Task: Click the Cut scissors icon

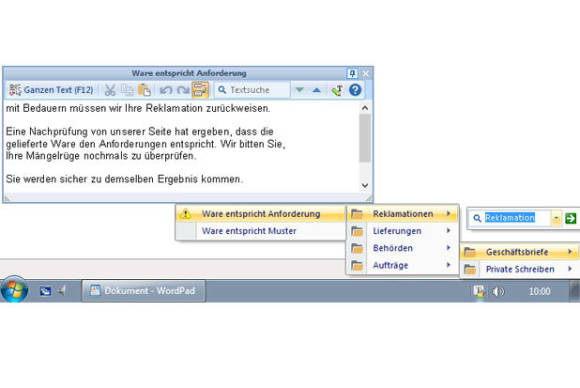Action: tap(110, 90)
